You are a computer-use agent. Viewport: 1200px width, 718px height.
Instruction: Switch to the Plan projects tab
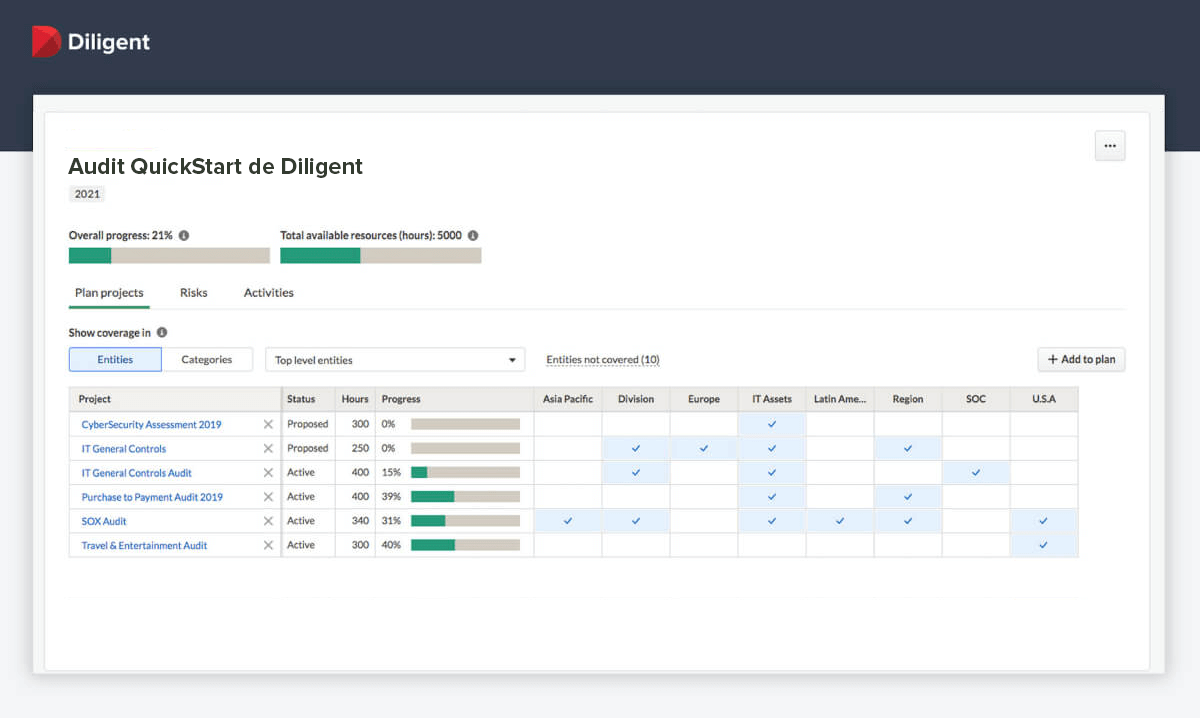coord(109,293)
